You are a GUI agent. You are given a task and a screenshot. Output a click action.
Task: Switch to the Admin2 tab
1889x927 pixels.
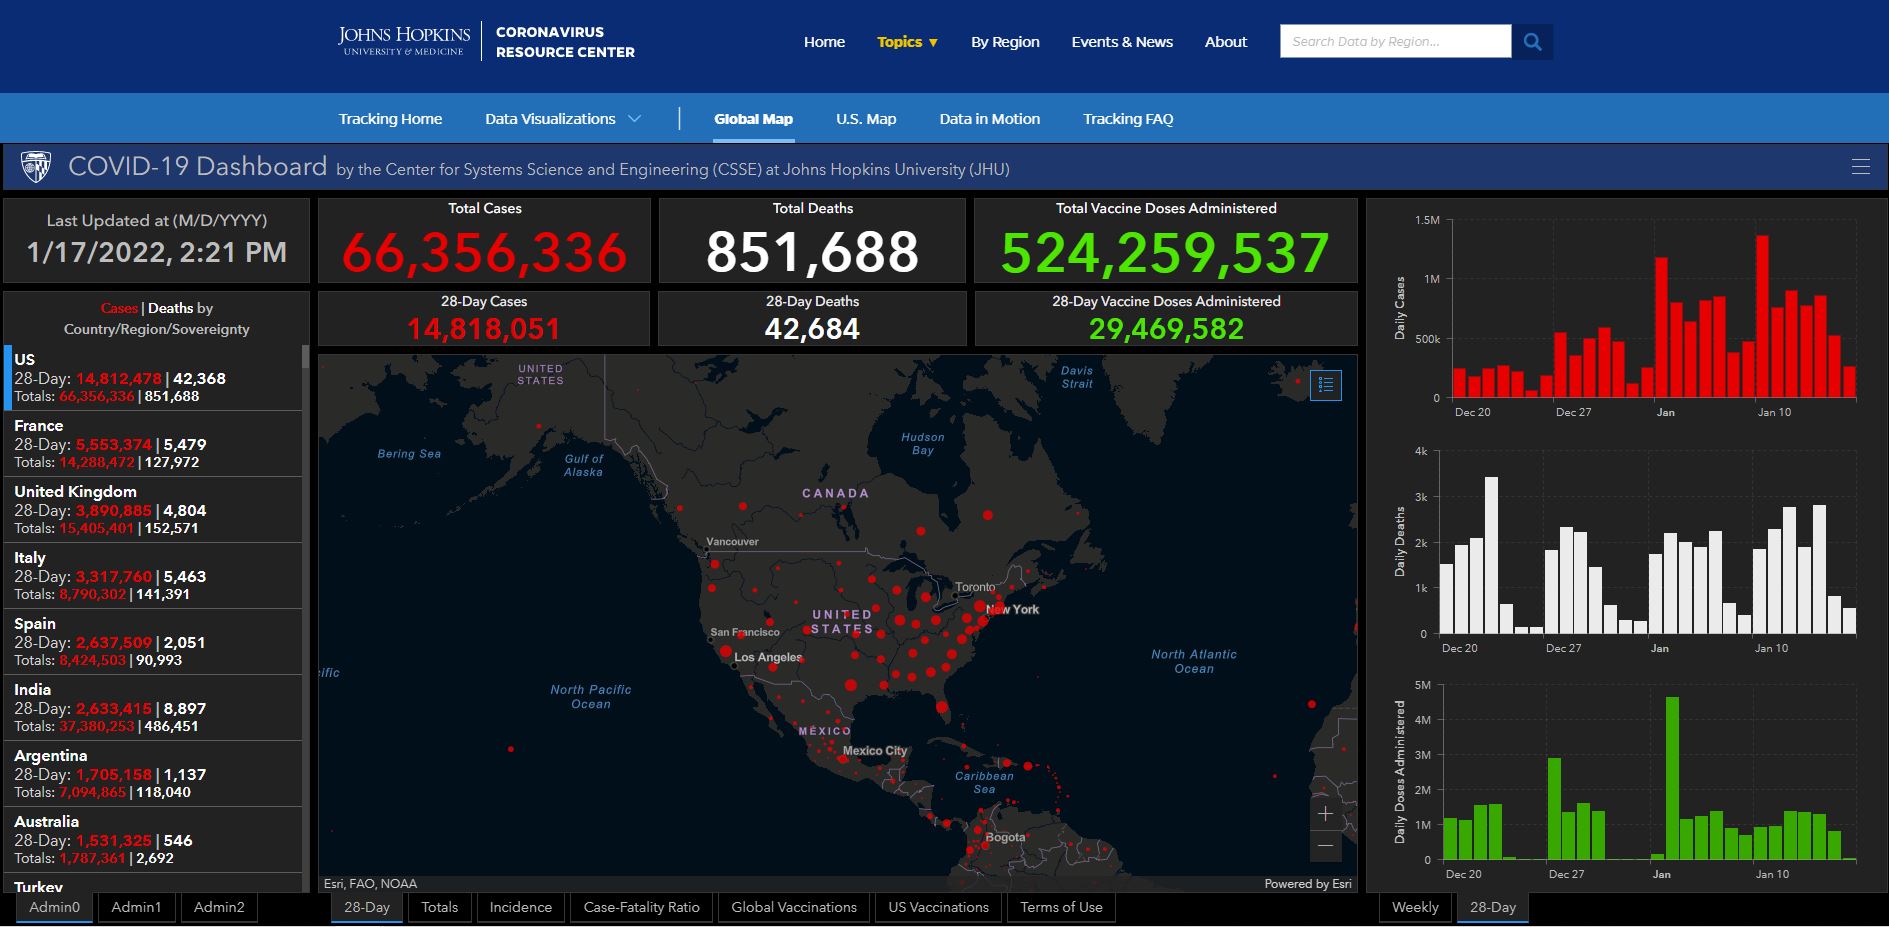click(219, 907)
